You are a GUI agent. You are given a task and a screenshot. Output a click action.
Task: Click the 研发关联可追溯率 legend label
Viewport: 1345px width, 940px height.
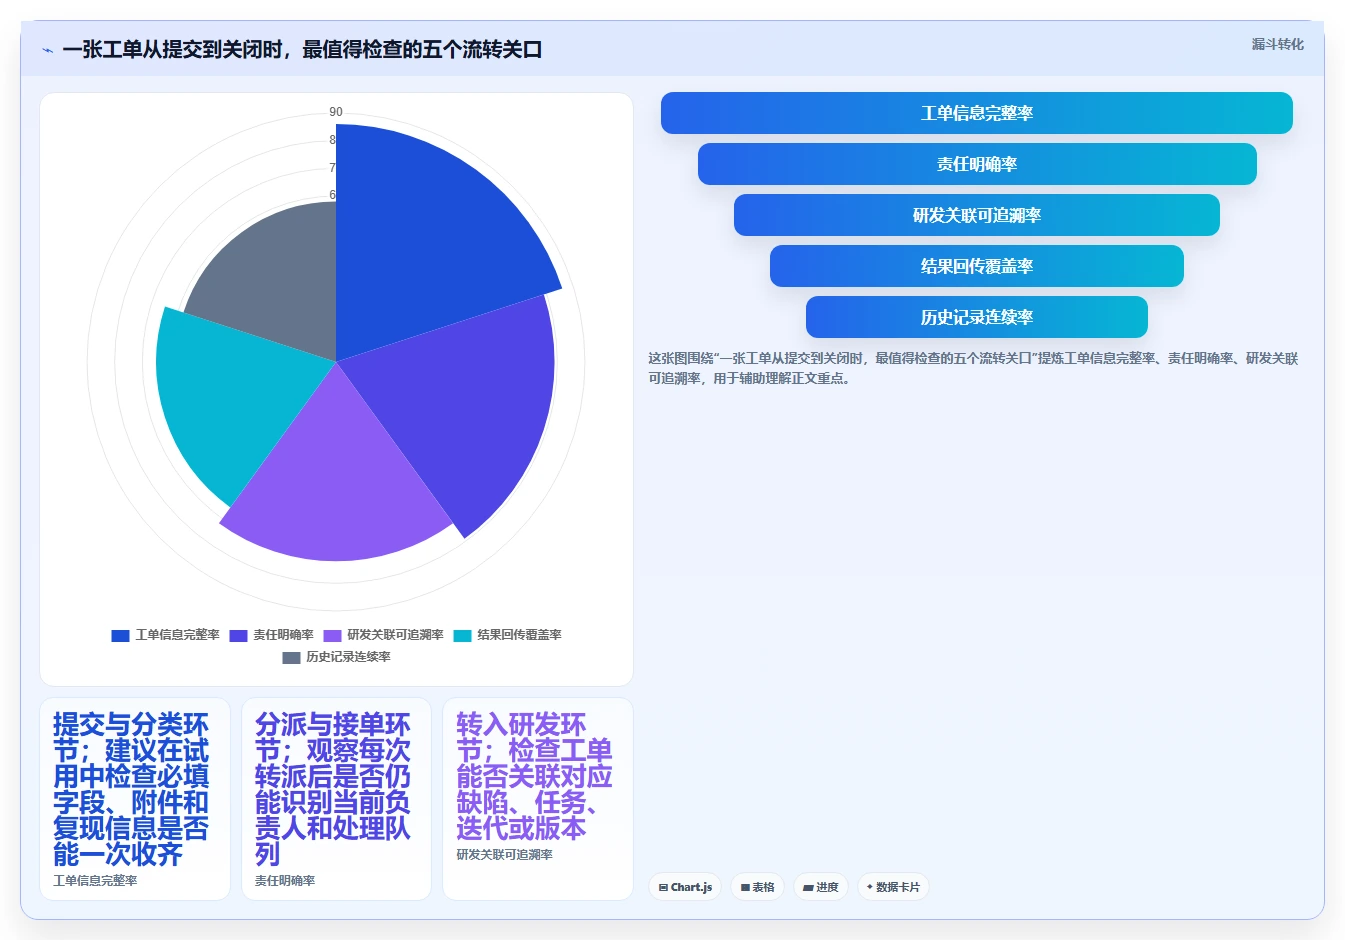[395, 635]
